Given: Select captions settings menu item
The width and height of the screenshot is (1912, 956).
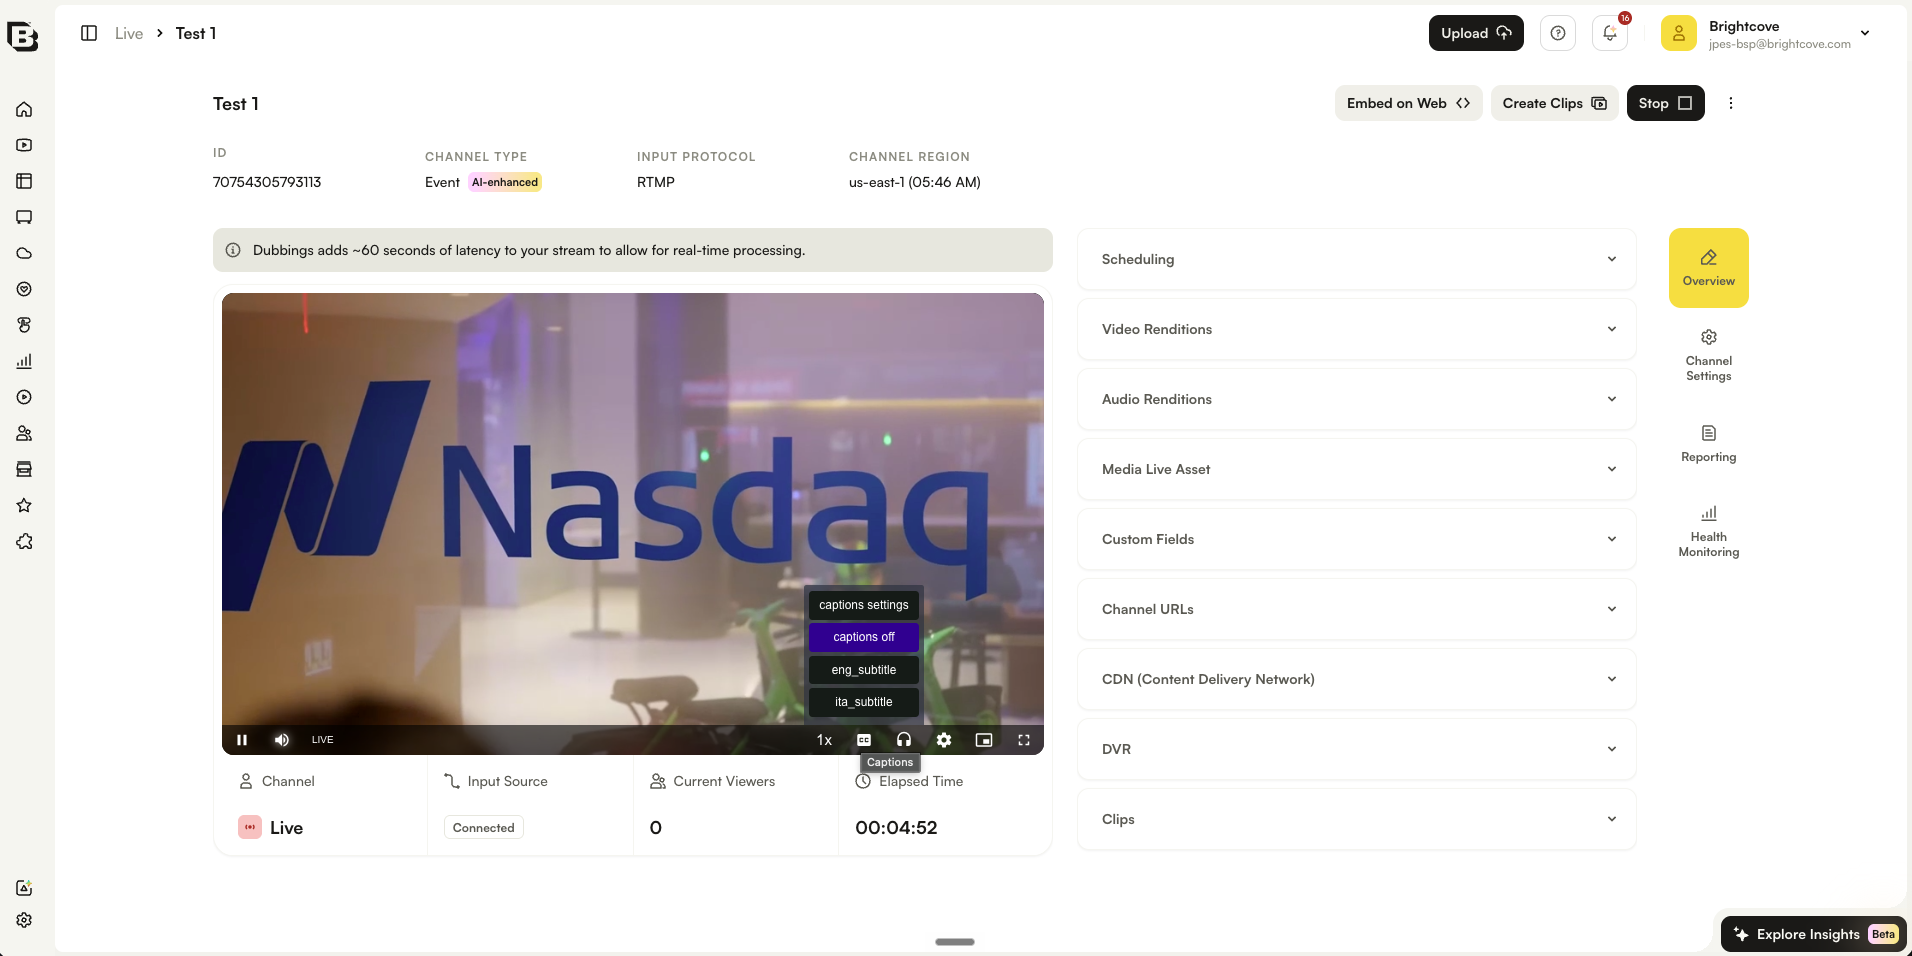Looking at the screenshot, I should pyautogui.click(x=864, y=605).
